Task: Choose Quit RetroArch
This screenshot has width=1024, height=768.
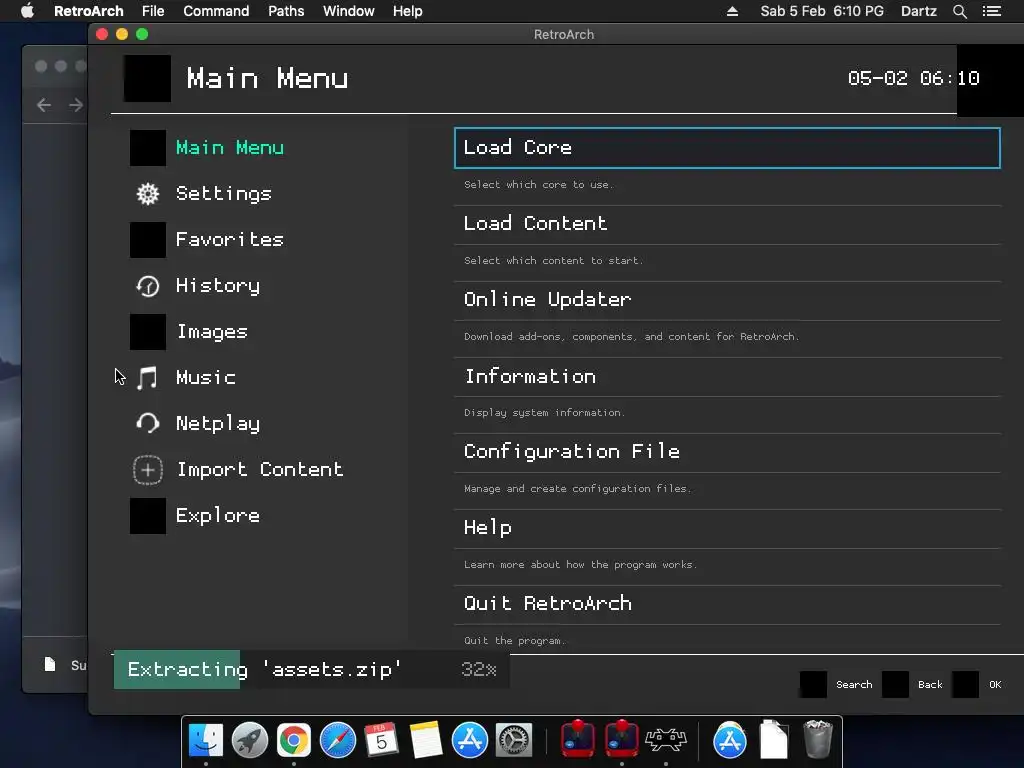Action: 727,604
